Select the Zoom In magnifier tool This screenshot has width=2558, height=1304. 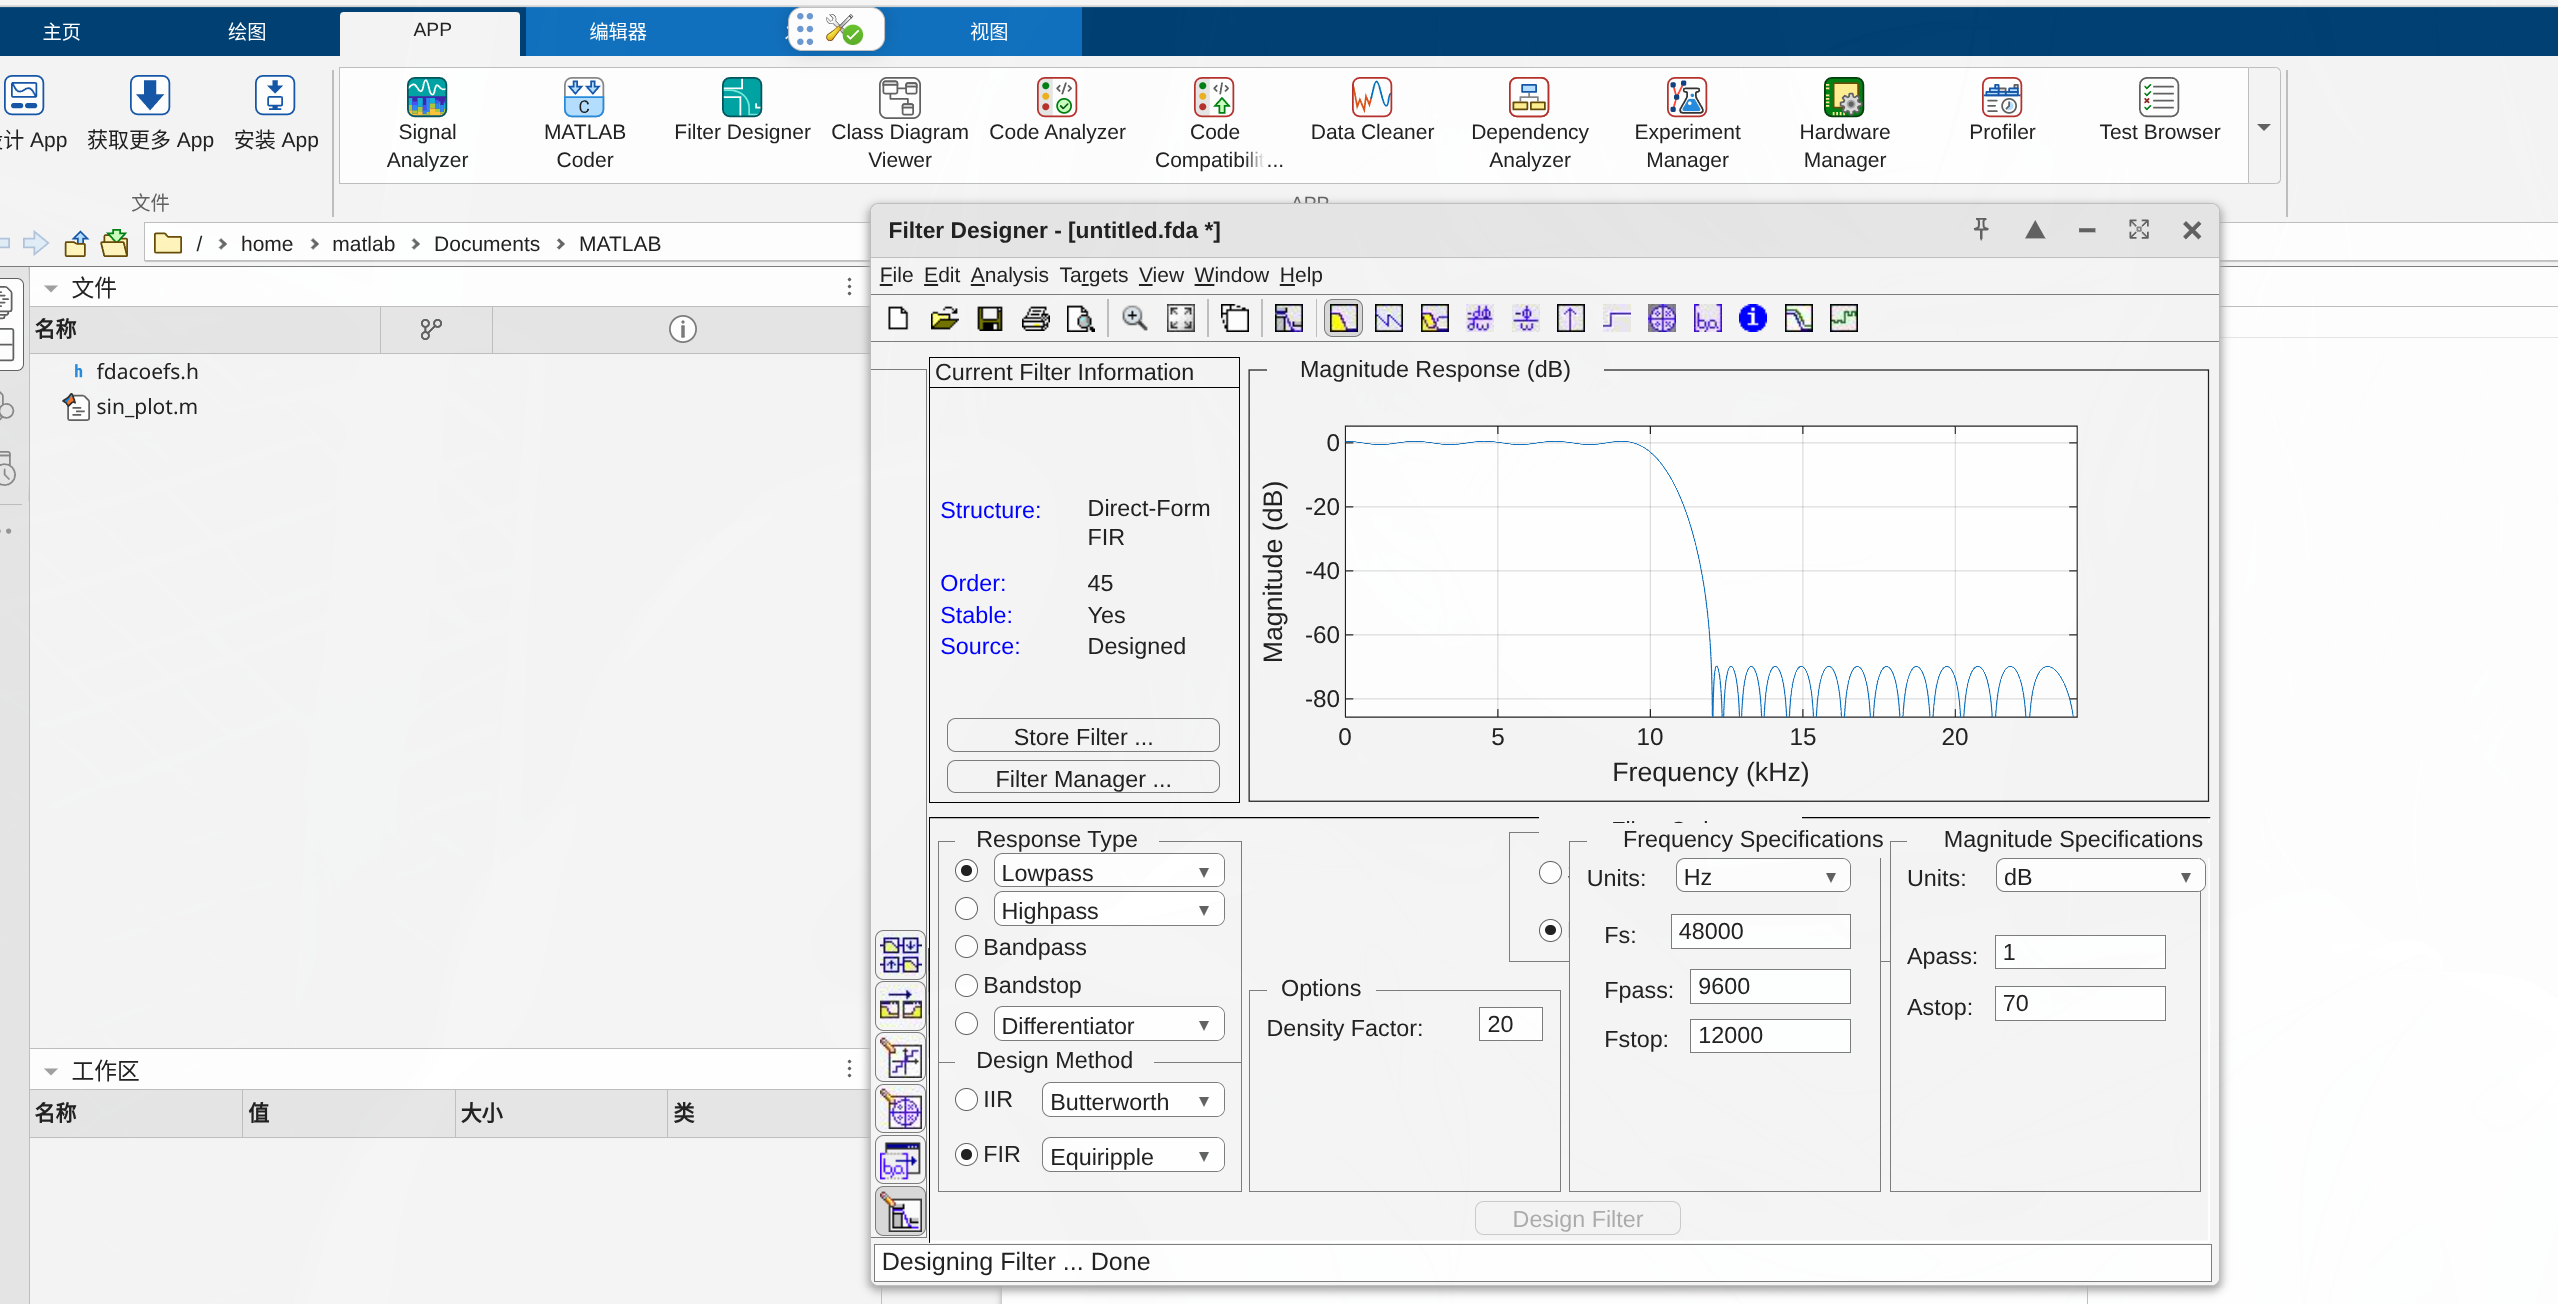1134,319
